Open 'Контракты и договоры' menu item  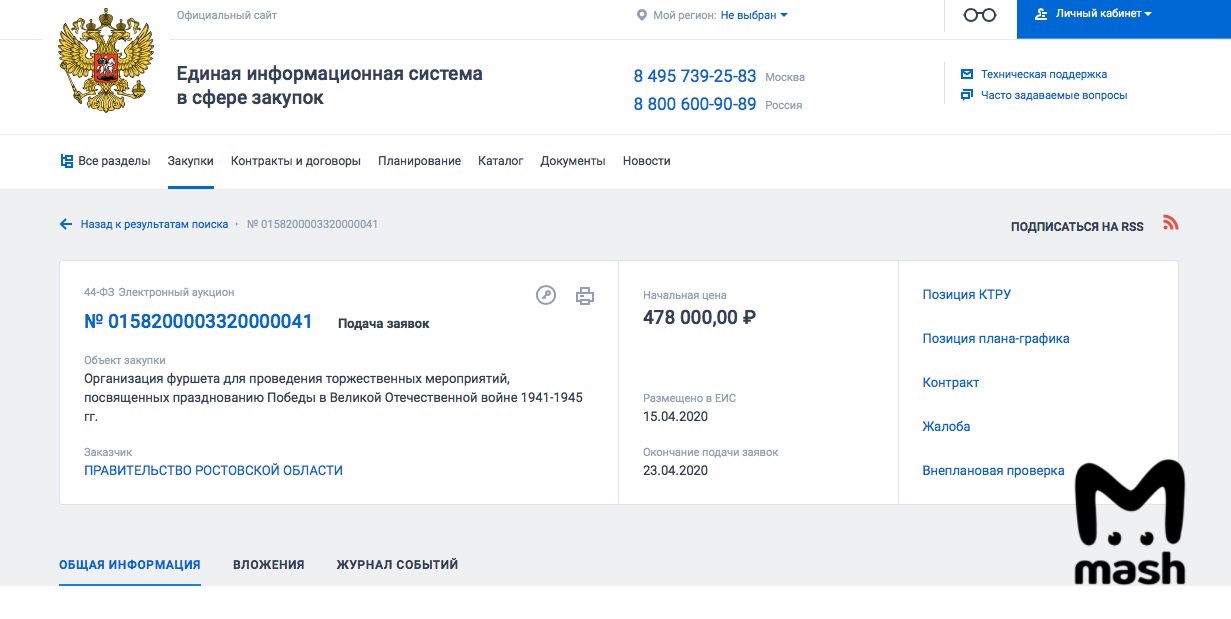click(296, 161)
